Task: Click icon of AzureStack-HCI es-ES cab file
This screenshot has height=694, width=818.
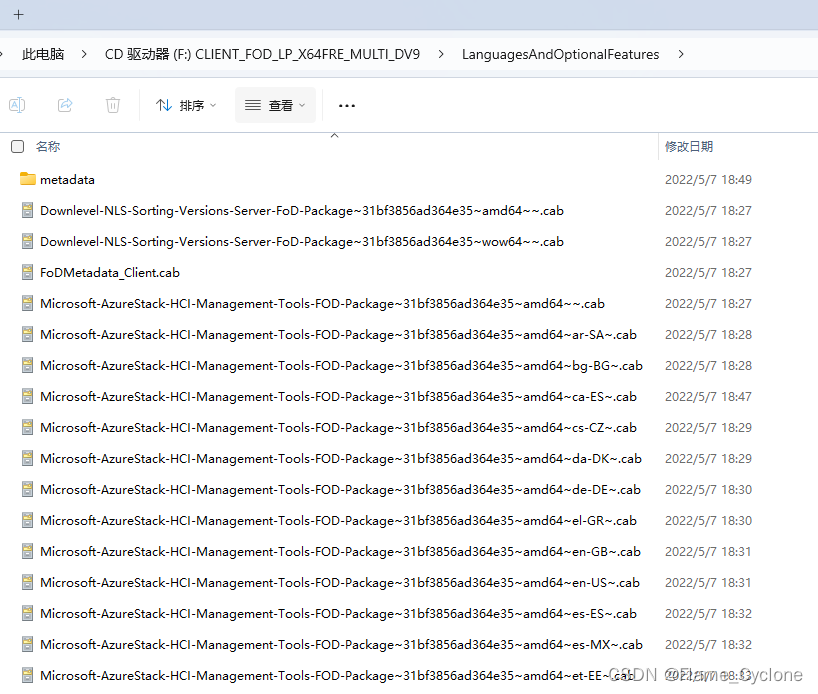Action: (x=28, y=613)
